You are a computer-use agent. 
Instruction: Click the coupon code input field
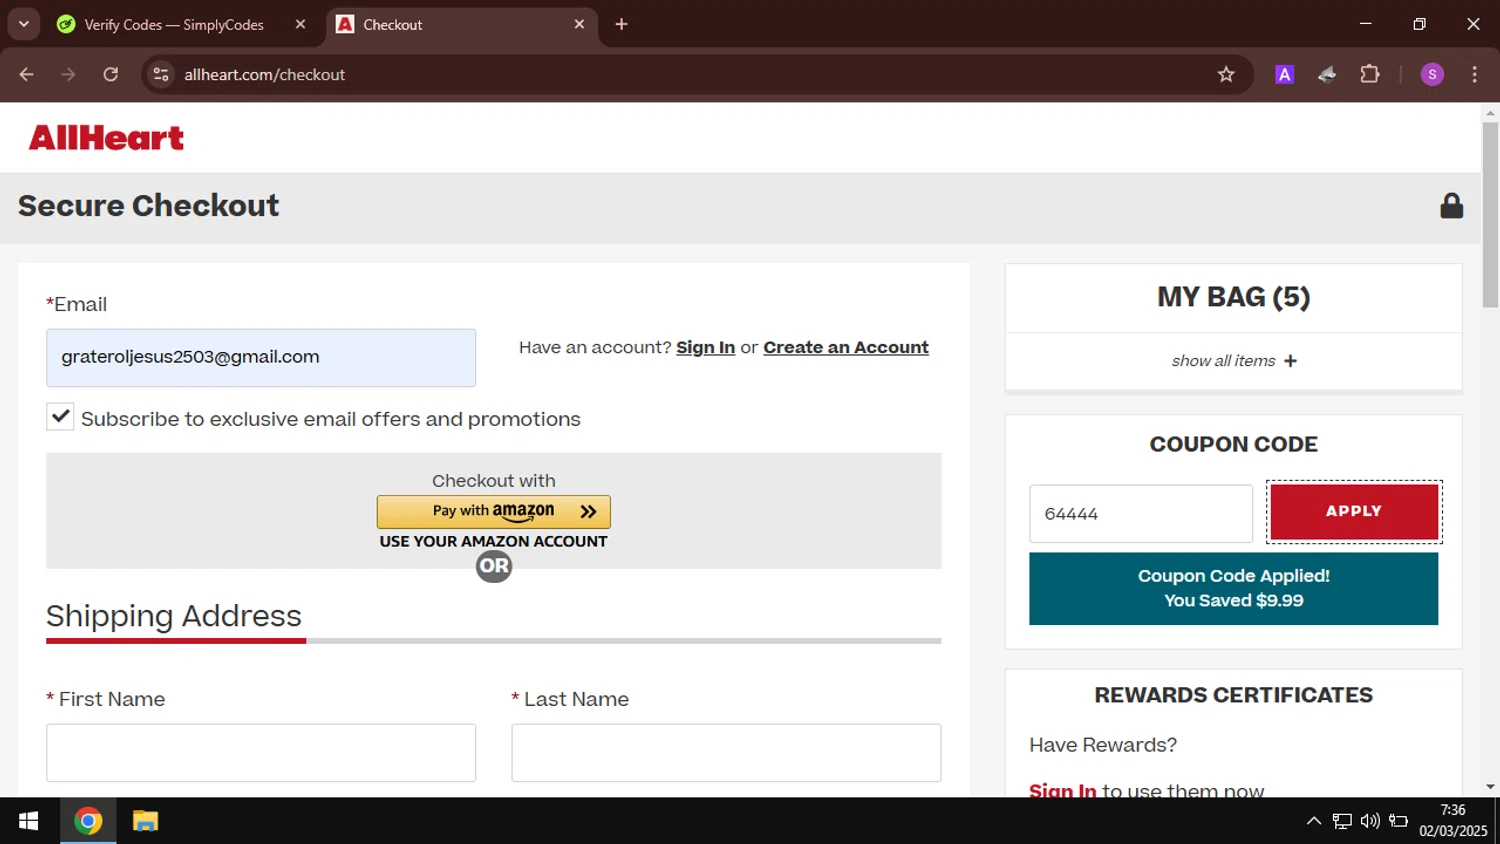click(1141, 514)
